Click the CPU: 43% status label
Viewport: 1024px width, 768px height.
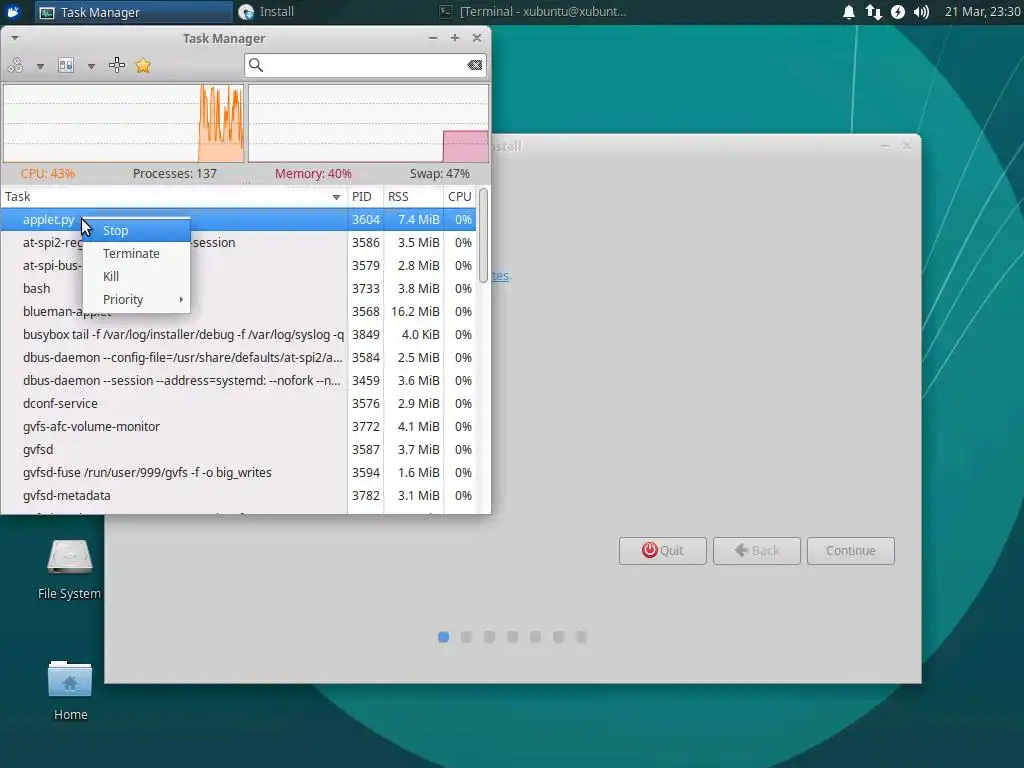click(x=48, y=174)
